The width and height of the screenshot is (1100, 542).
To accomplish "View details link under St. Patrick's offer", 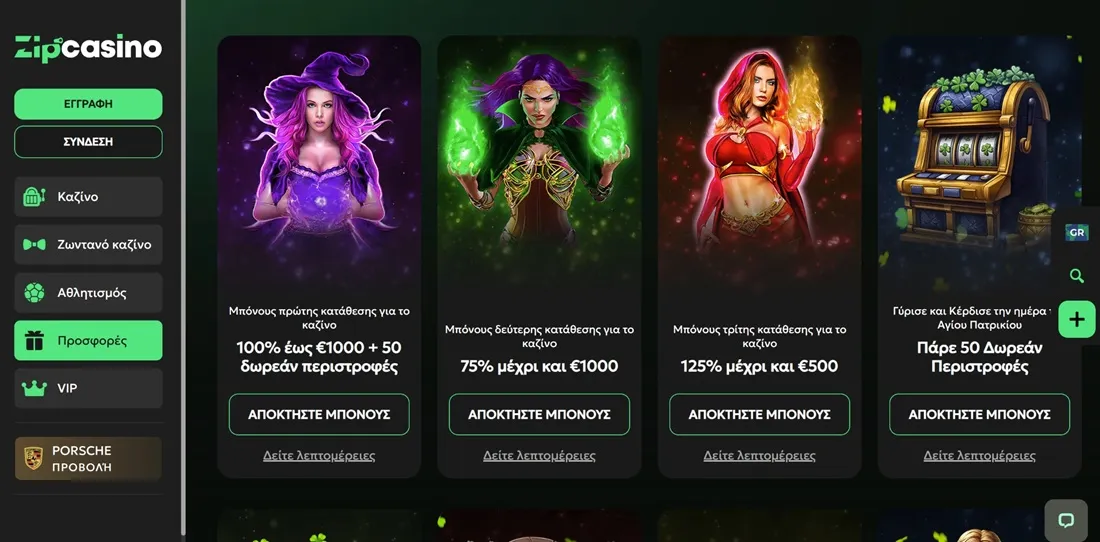I will (979, 456).
